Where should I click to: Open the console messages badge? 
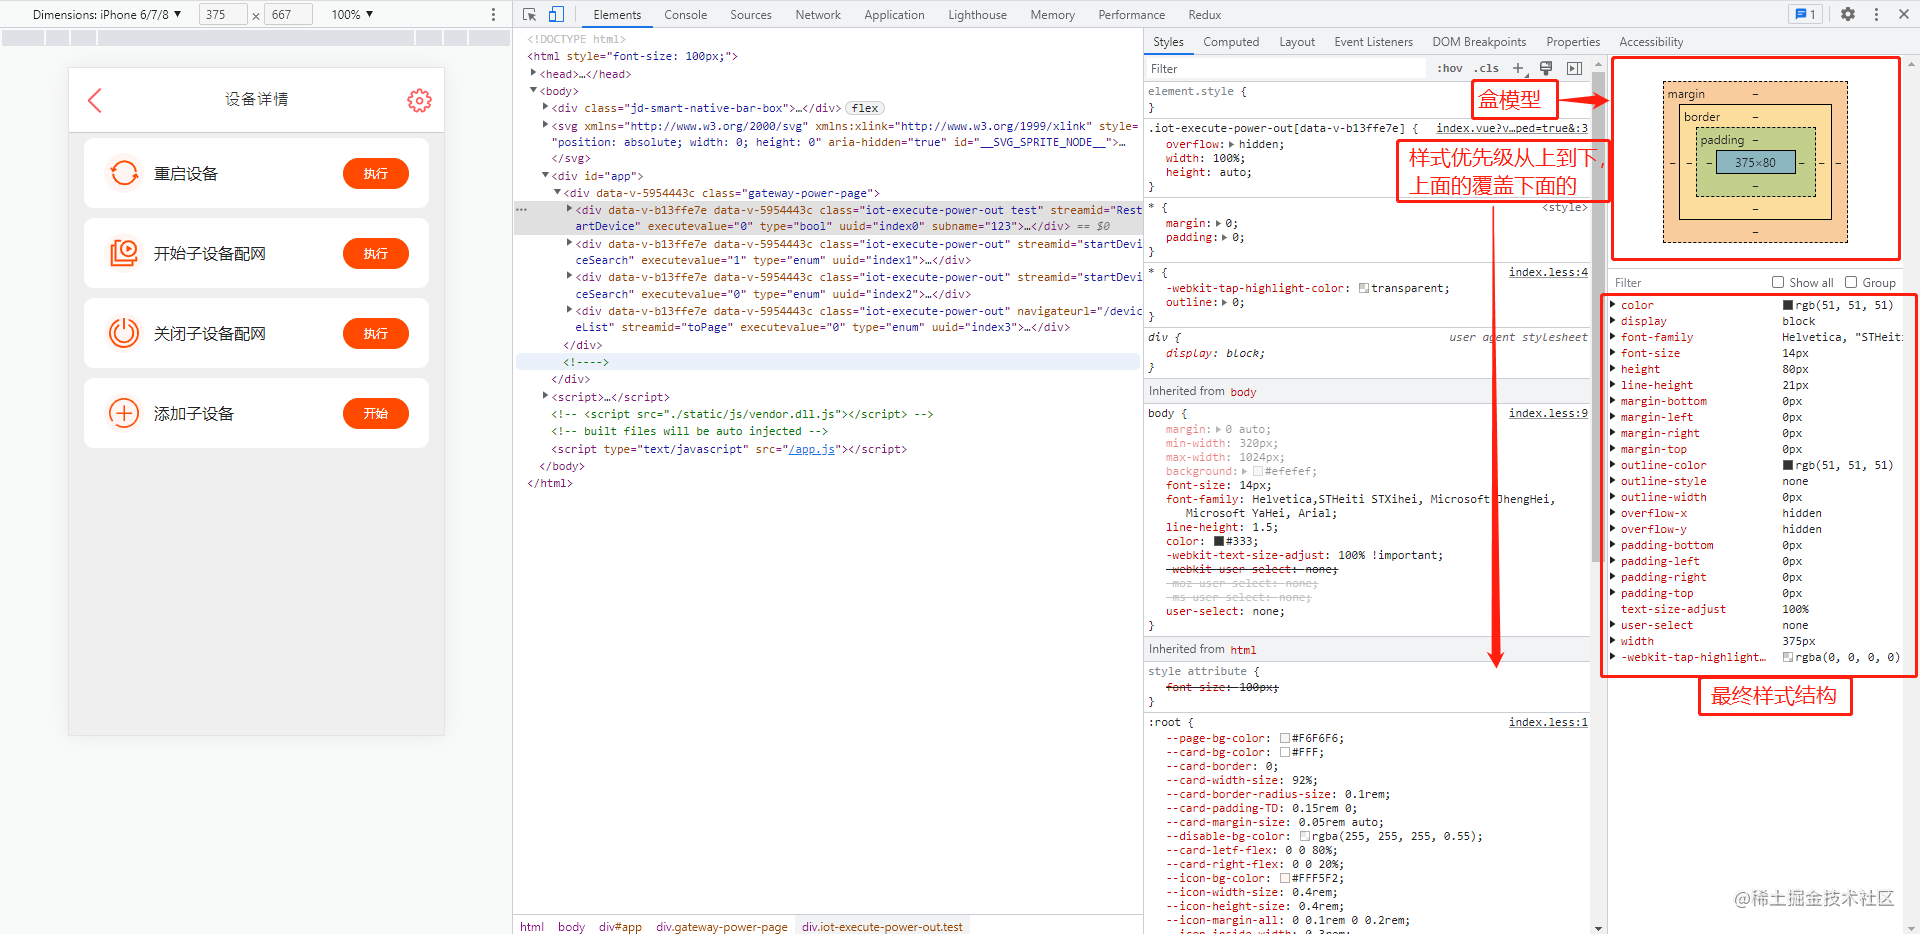pos(1805,14)
